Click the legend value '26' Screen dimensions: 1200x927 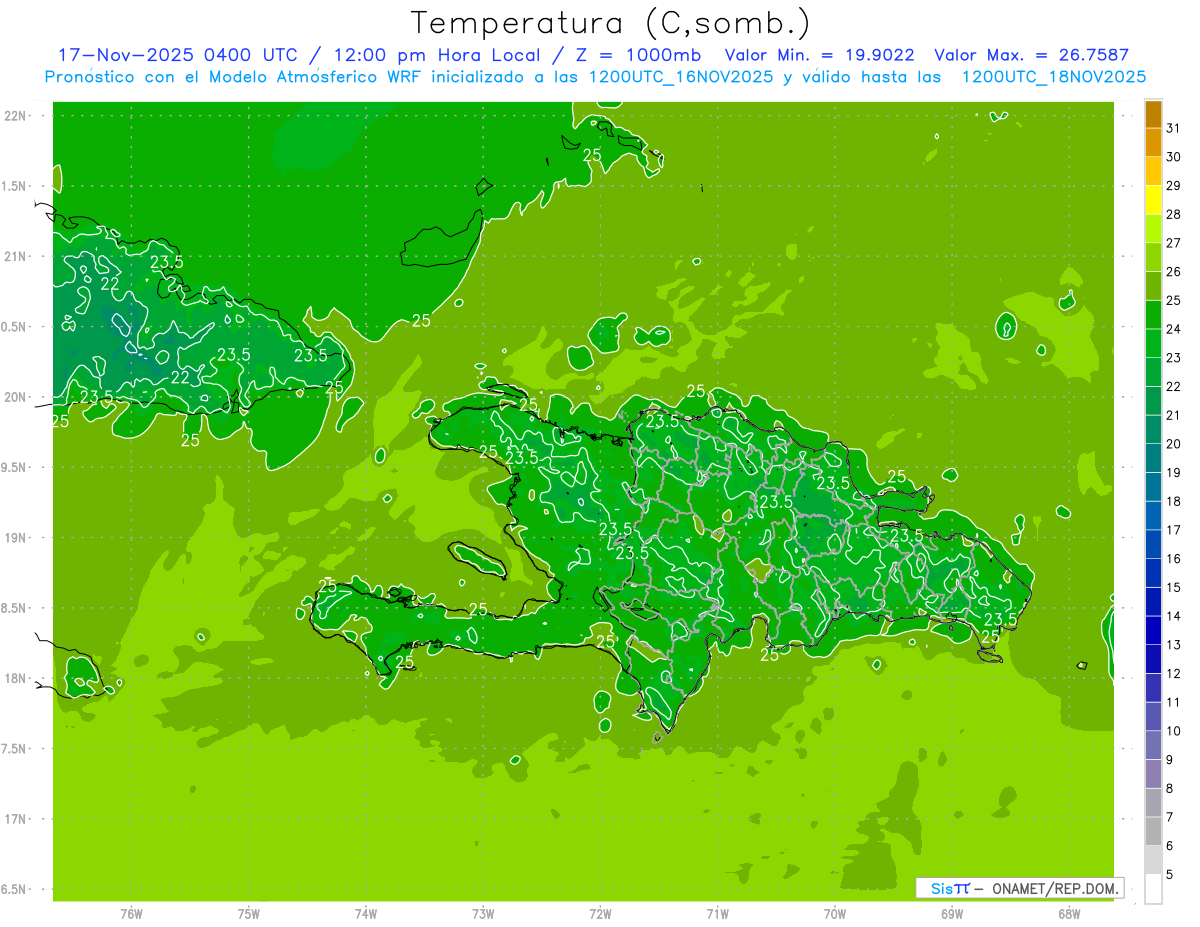1174,272
